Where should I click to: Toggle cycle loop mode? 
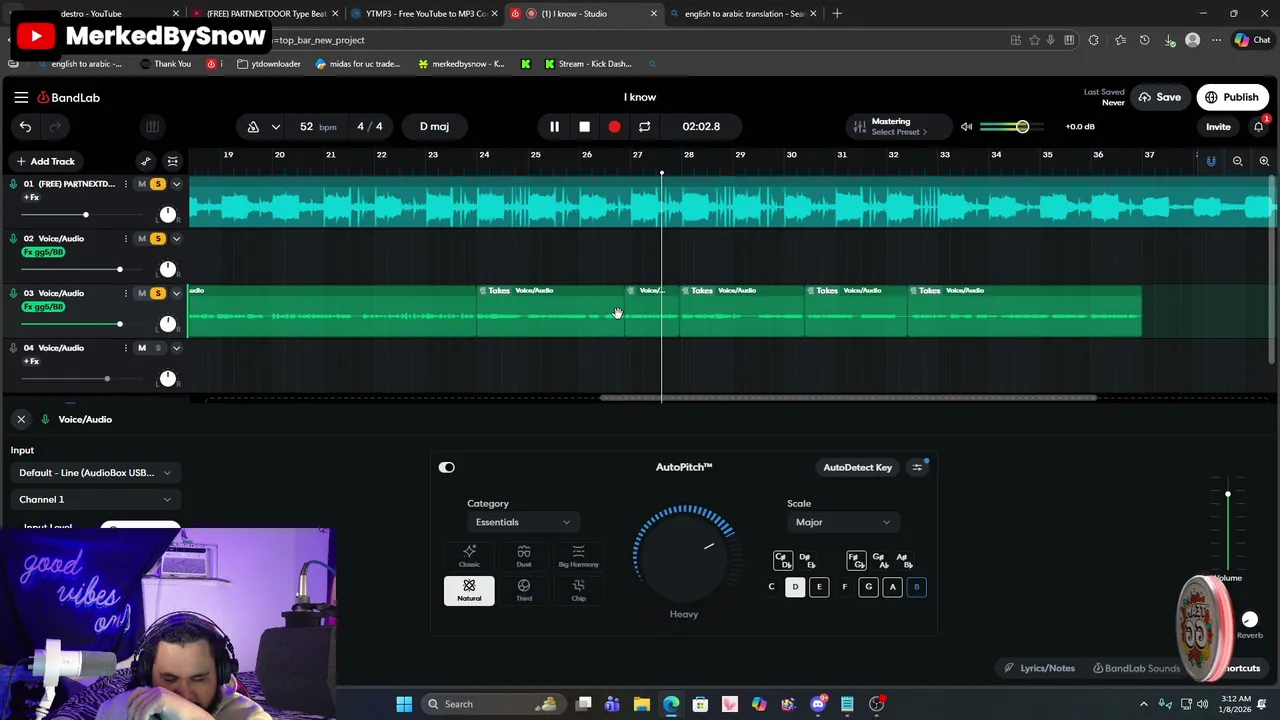coord(644,127)
